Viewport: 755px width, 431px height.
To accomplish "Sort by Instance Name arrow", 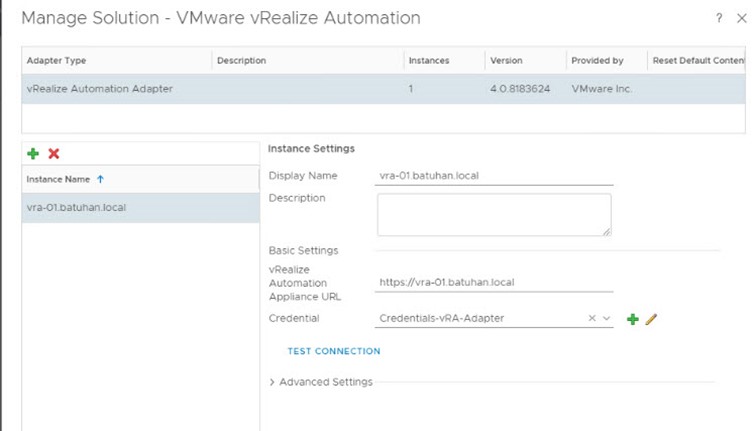I will [x=100, y=179].
